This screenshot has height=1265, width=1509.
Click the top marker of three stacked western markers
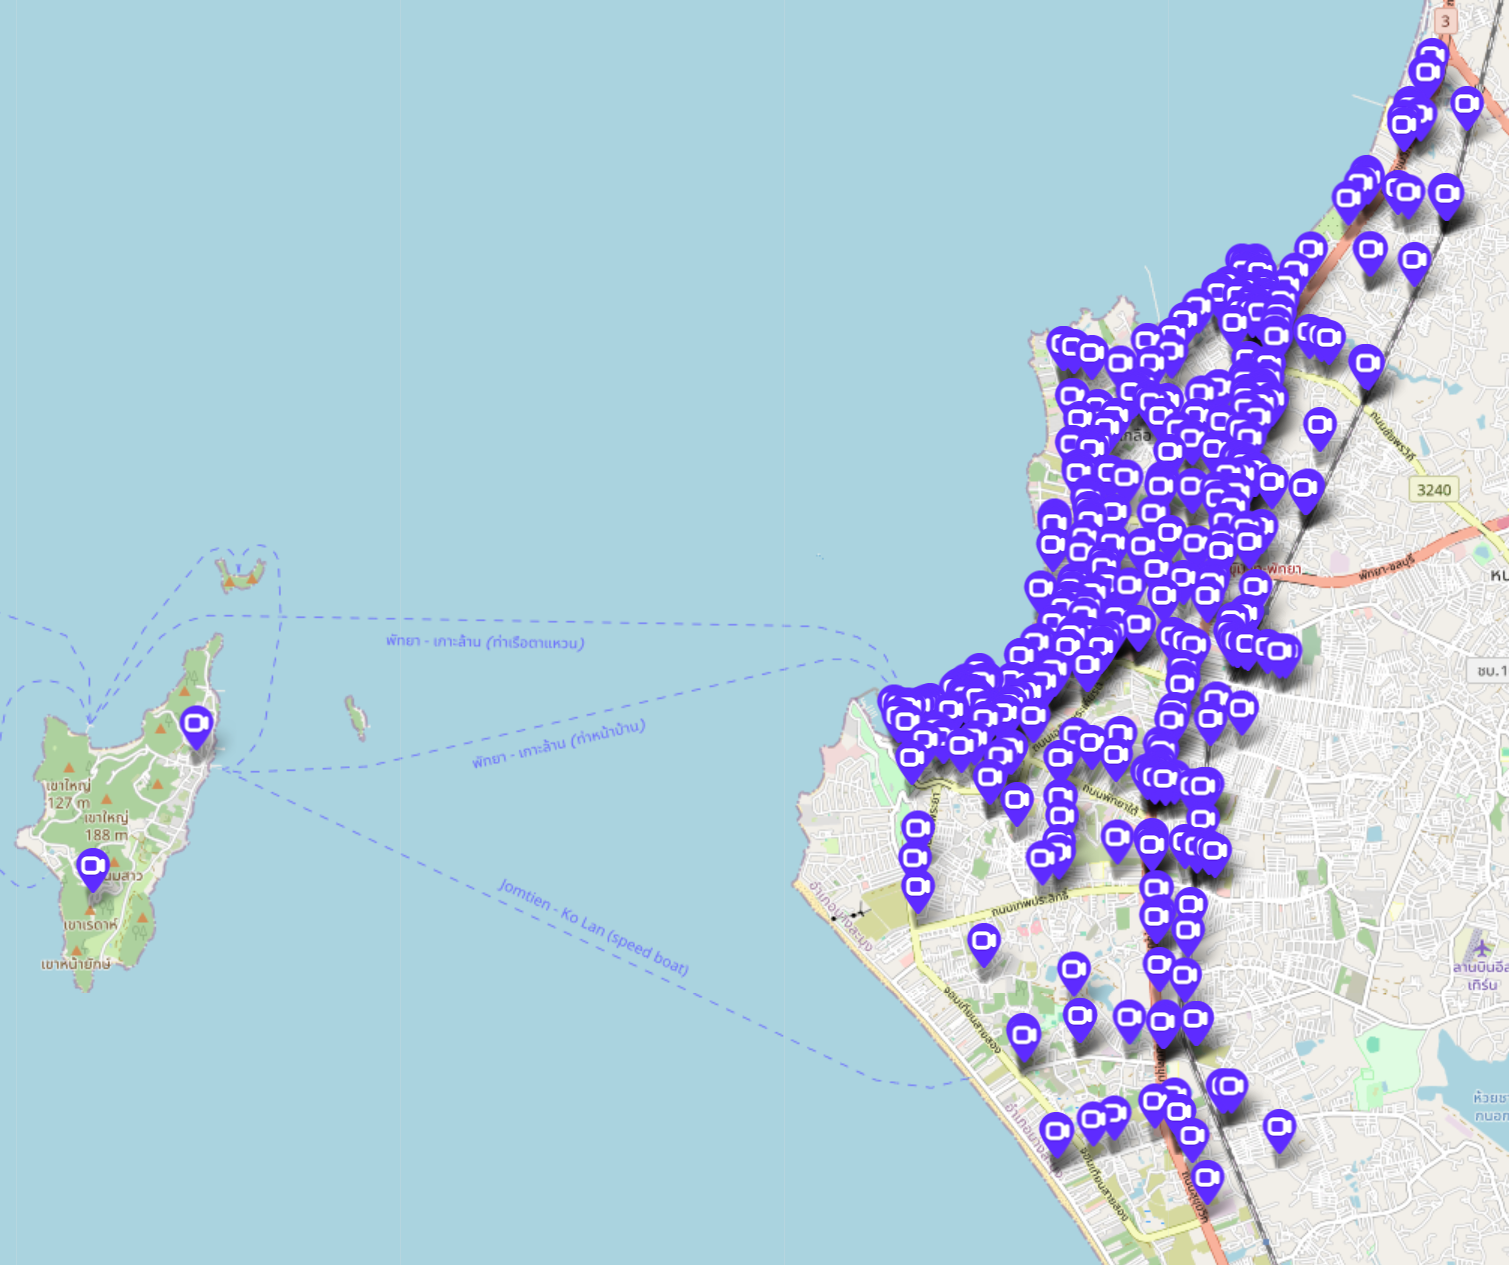(917, 829)
